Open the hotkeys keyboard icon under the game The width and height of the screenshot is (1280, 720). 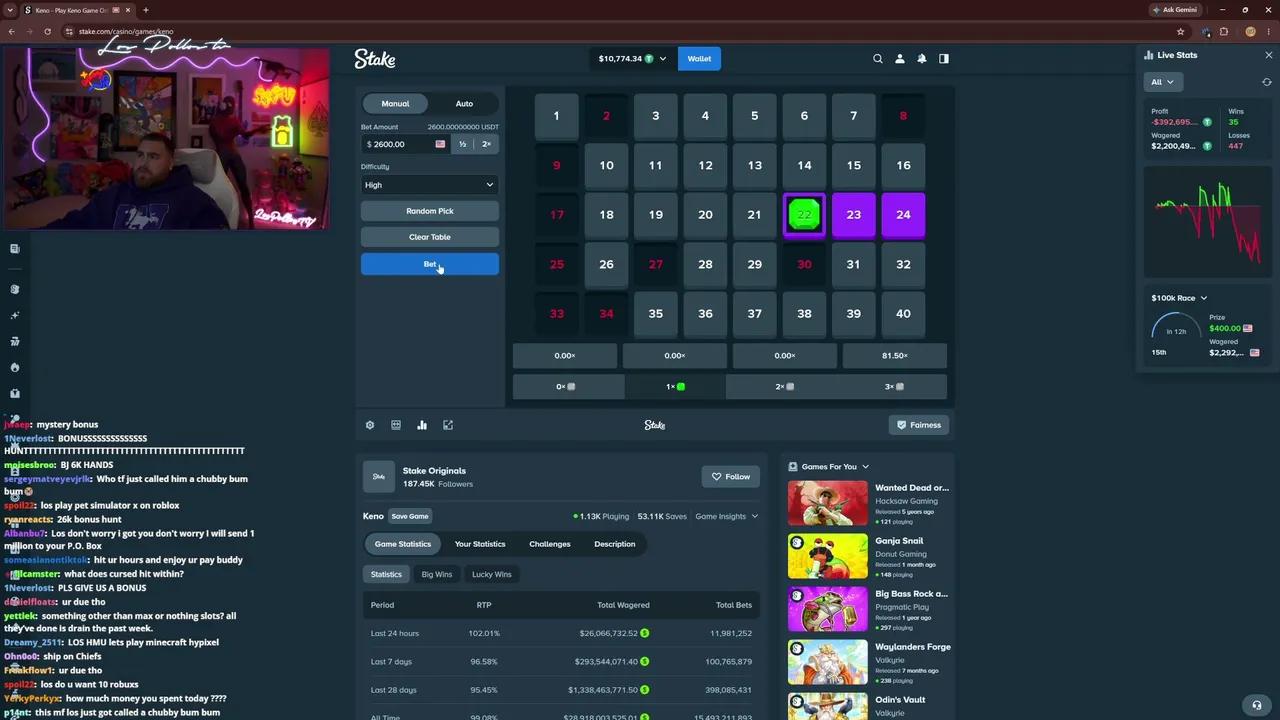[396, 425]
